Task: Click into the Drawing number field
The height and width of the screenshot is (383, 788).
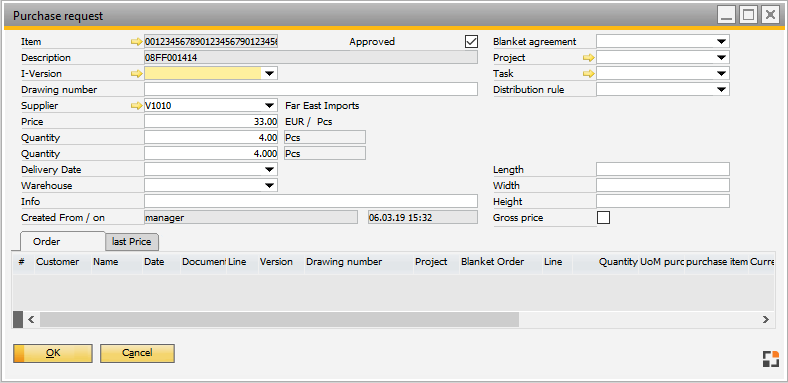Action: click(311, 89)
